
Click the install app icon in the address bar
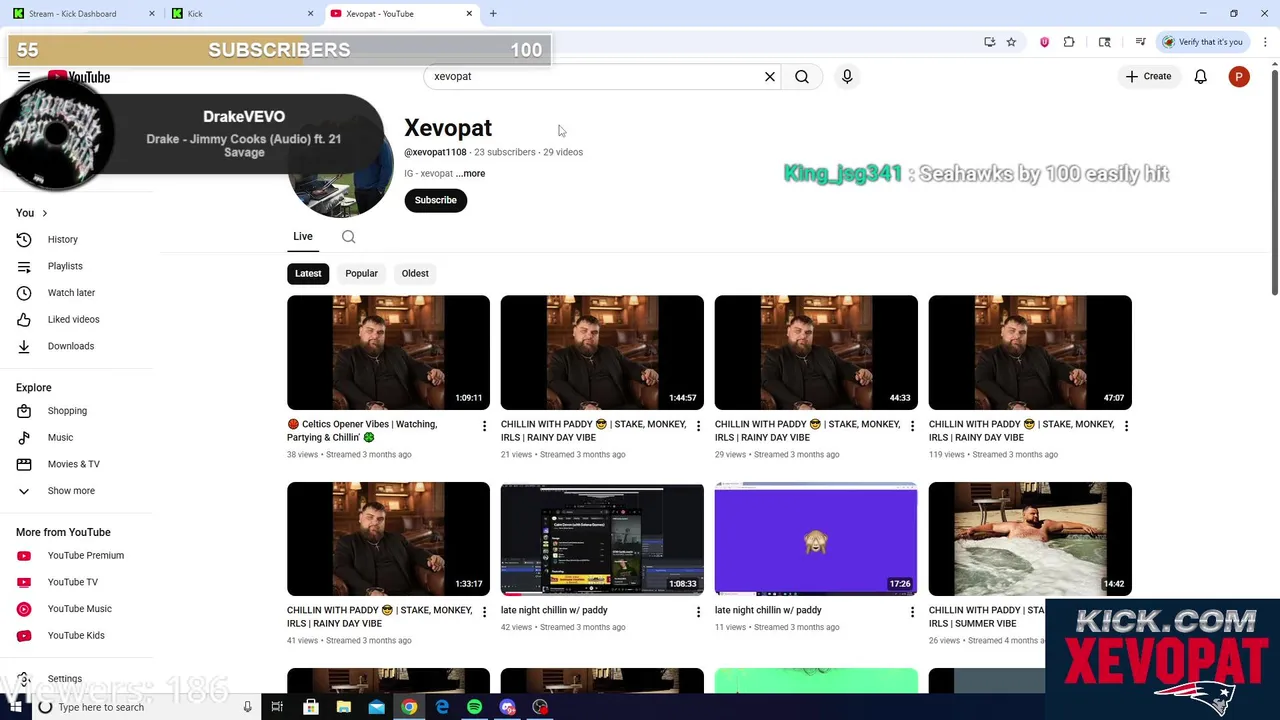tap(989, 42)
